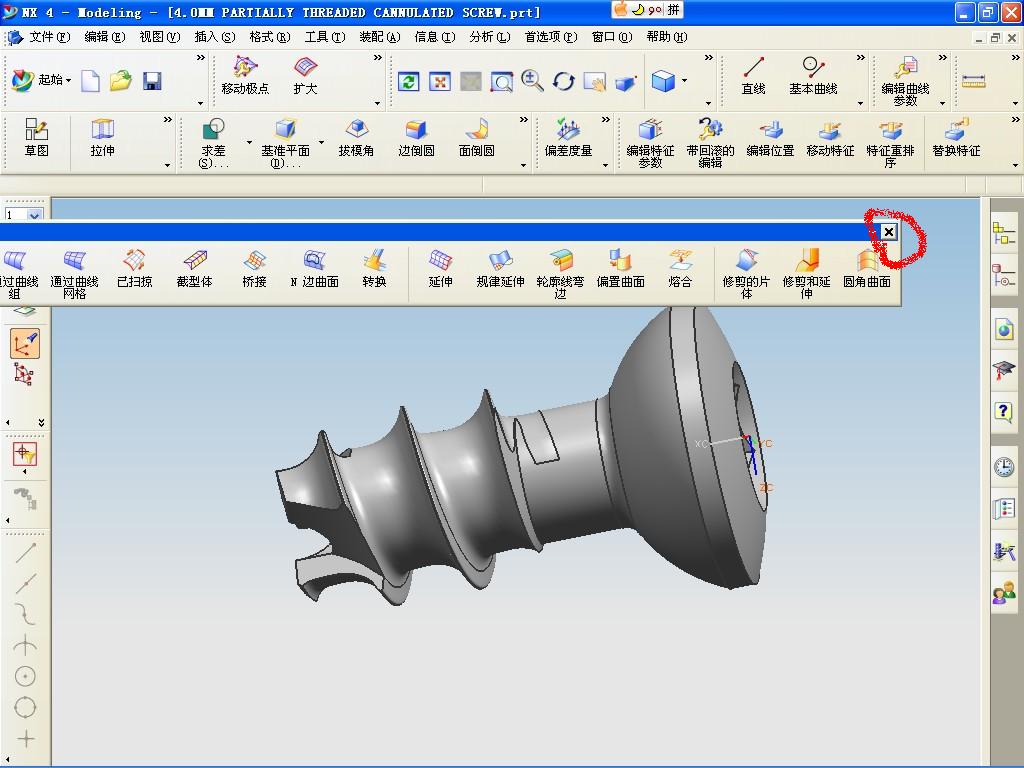
Task: Select the 直线 (Line) tool
Action: point(753,76)
